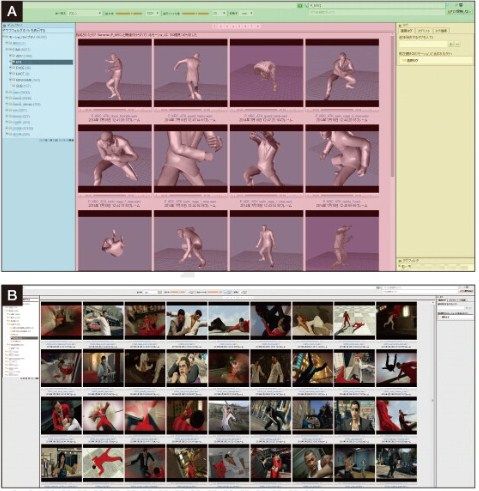Click the button in window A's top-right corner
This screenshot has width=479, height=491.
460,12
